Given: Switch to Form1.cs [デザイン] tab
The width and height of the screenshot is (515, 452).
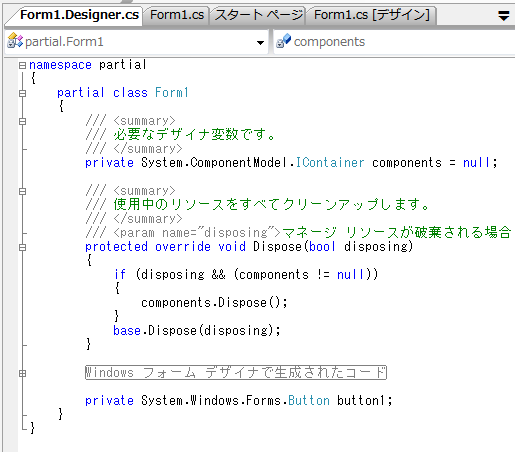Looking at the screenshot, I should pyautogui.click(x=372, y=15).
